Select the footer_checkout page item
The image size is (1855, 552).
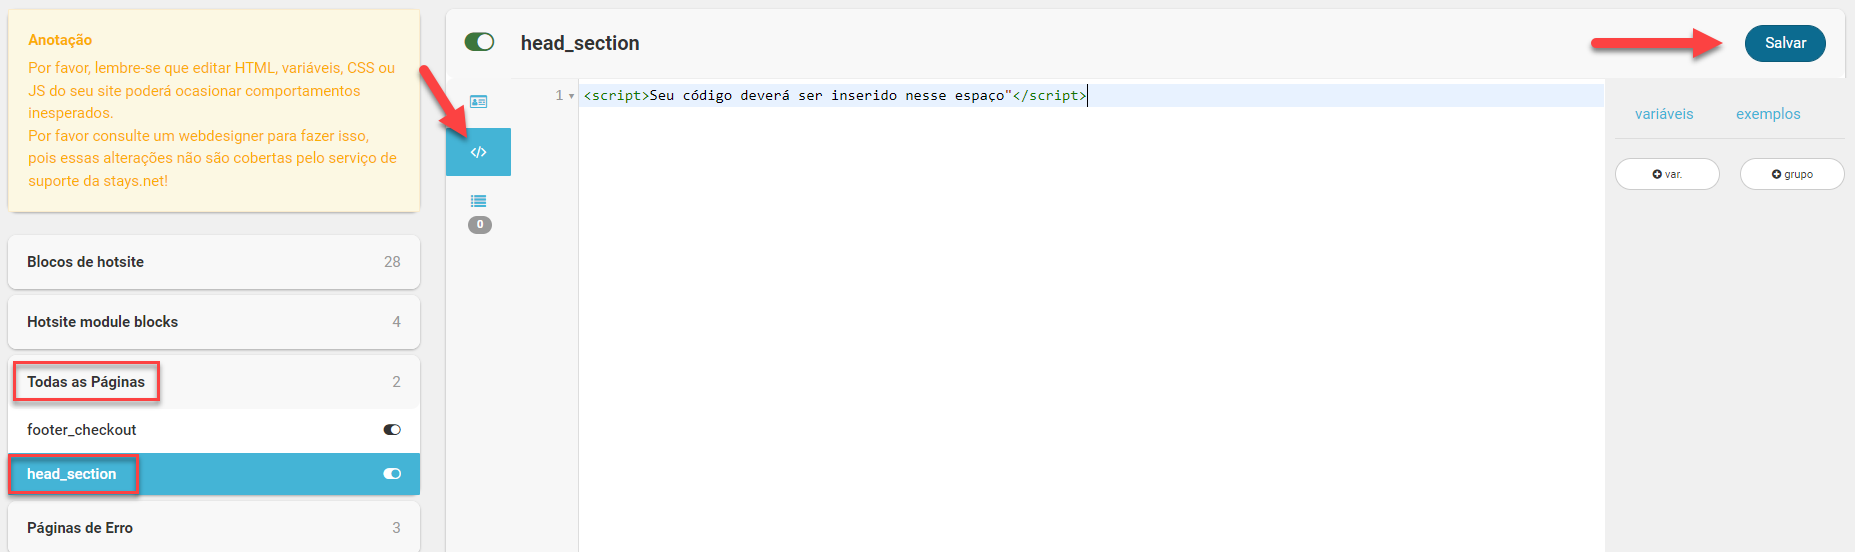(x=214, y=430)
